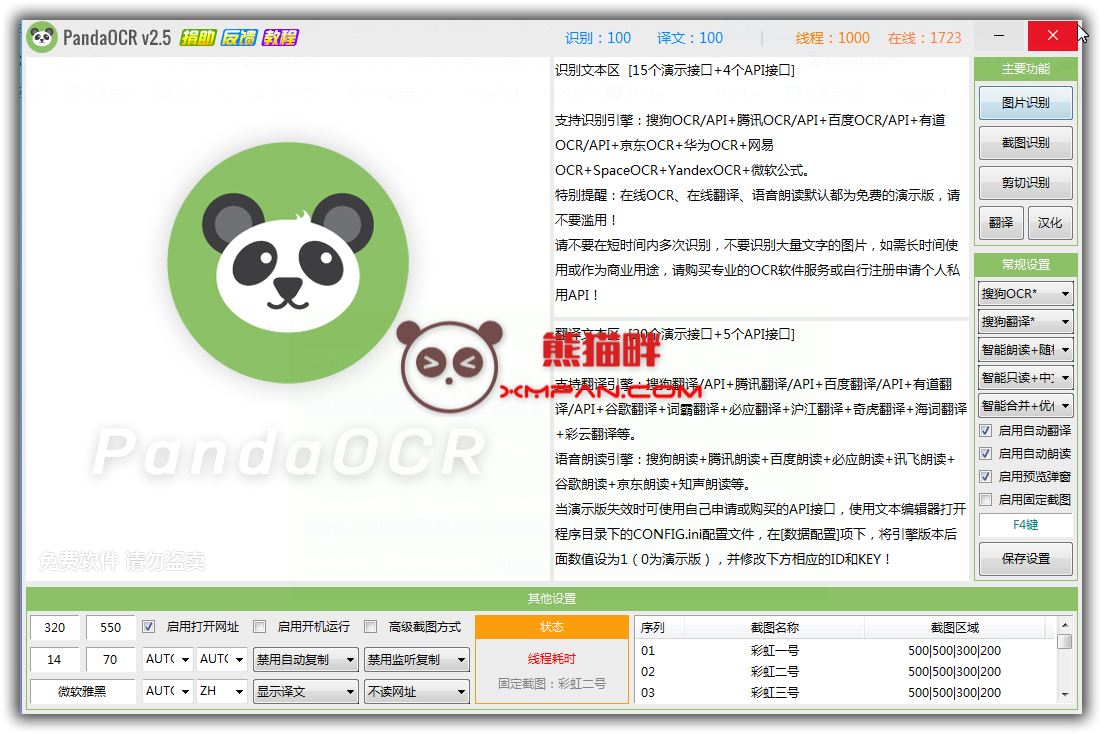The image size is (1109, 734).
Task: Open the 反馈 feedback badge
Action: pyautogui.click(x=239, y=37)
